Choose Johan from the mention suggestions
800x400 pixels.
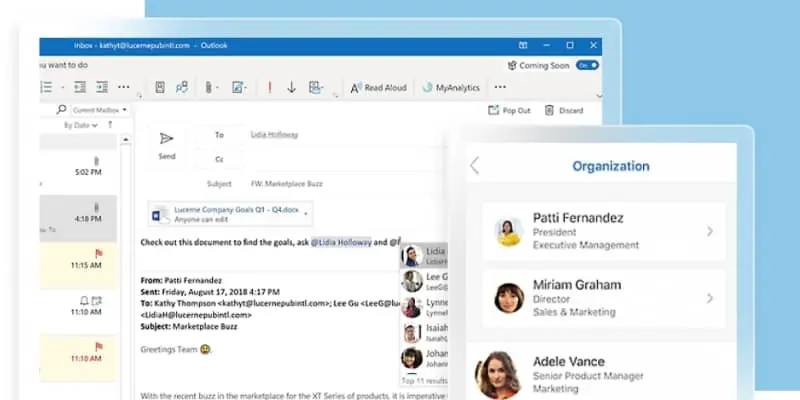click(424, 358)
